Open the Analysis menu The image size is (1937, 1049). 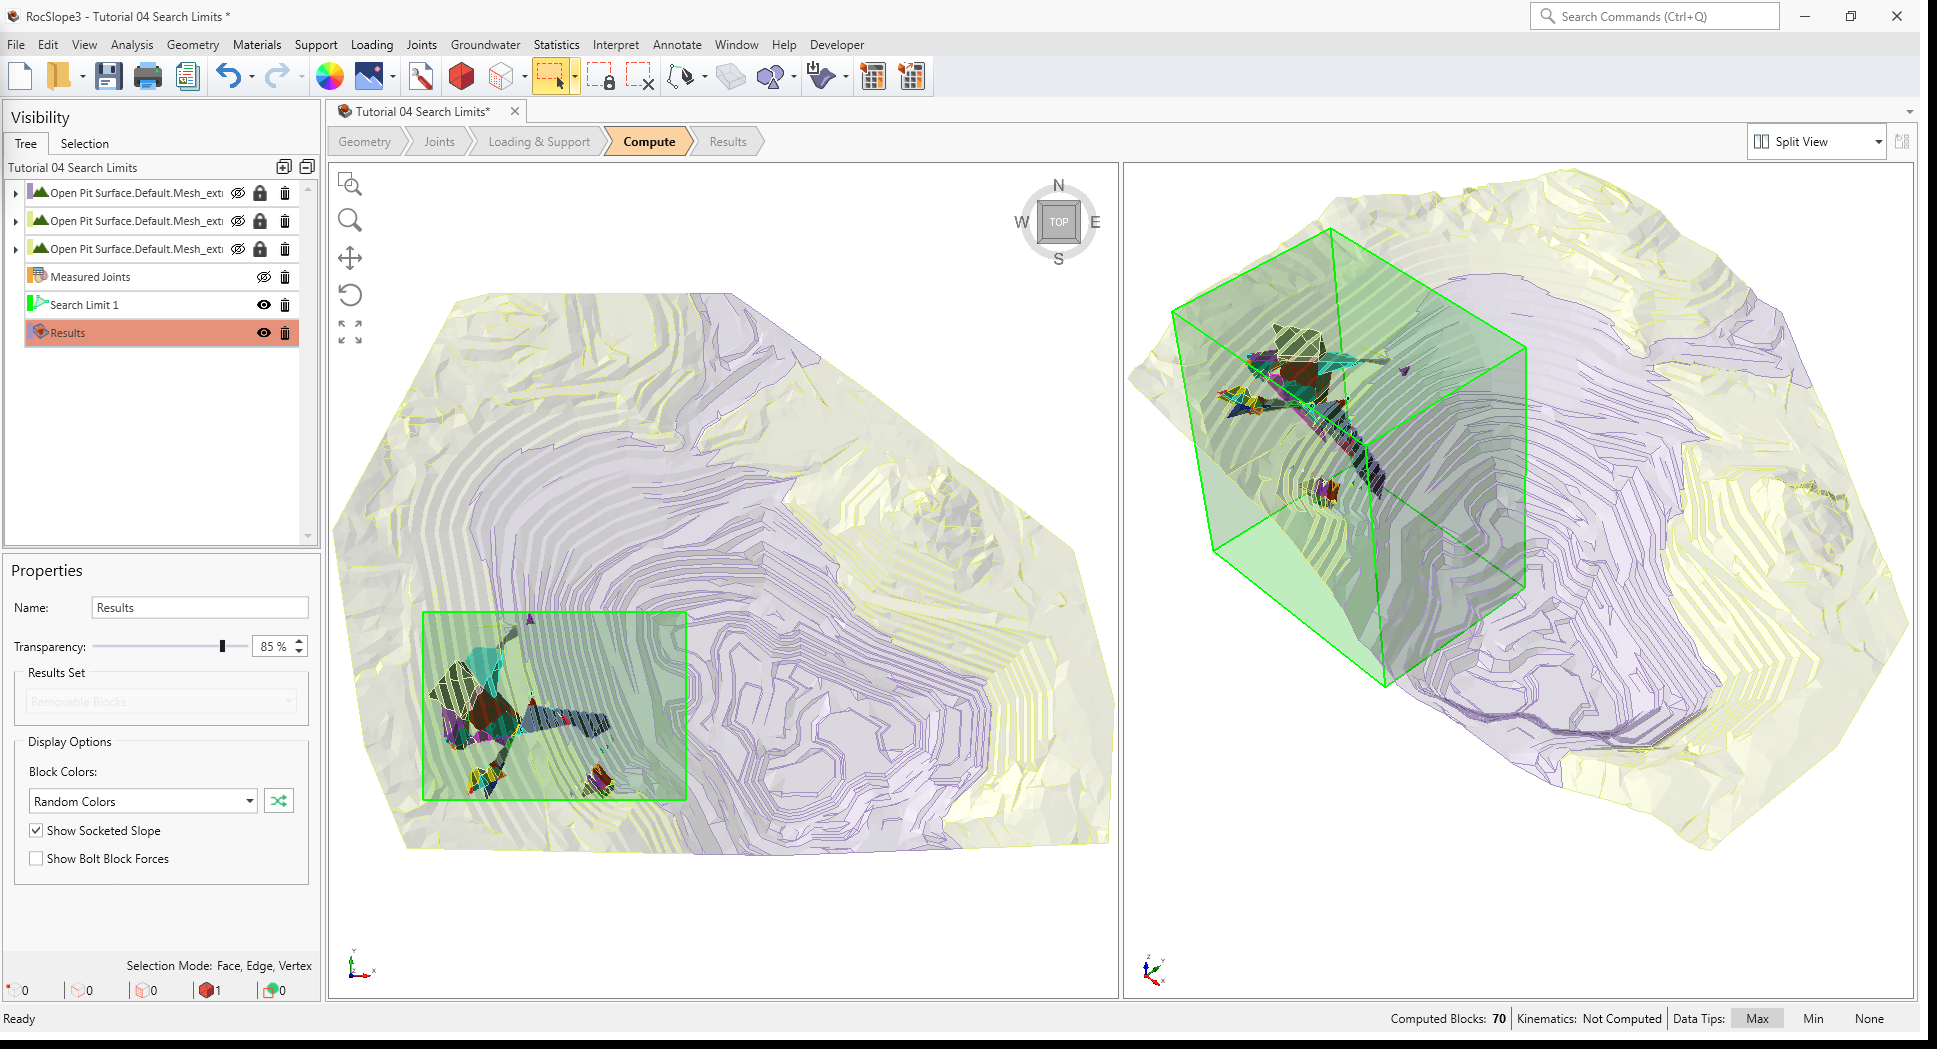132,45
